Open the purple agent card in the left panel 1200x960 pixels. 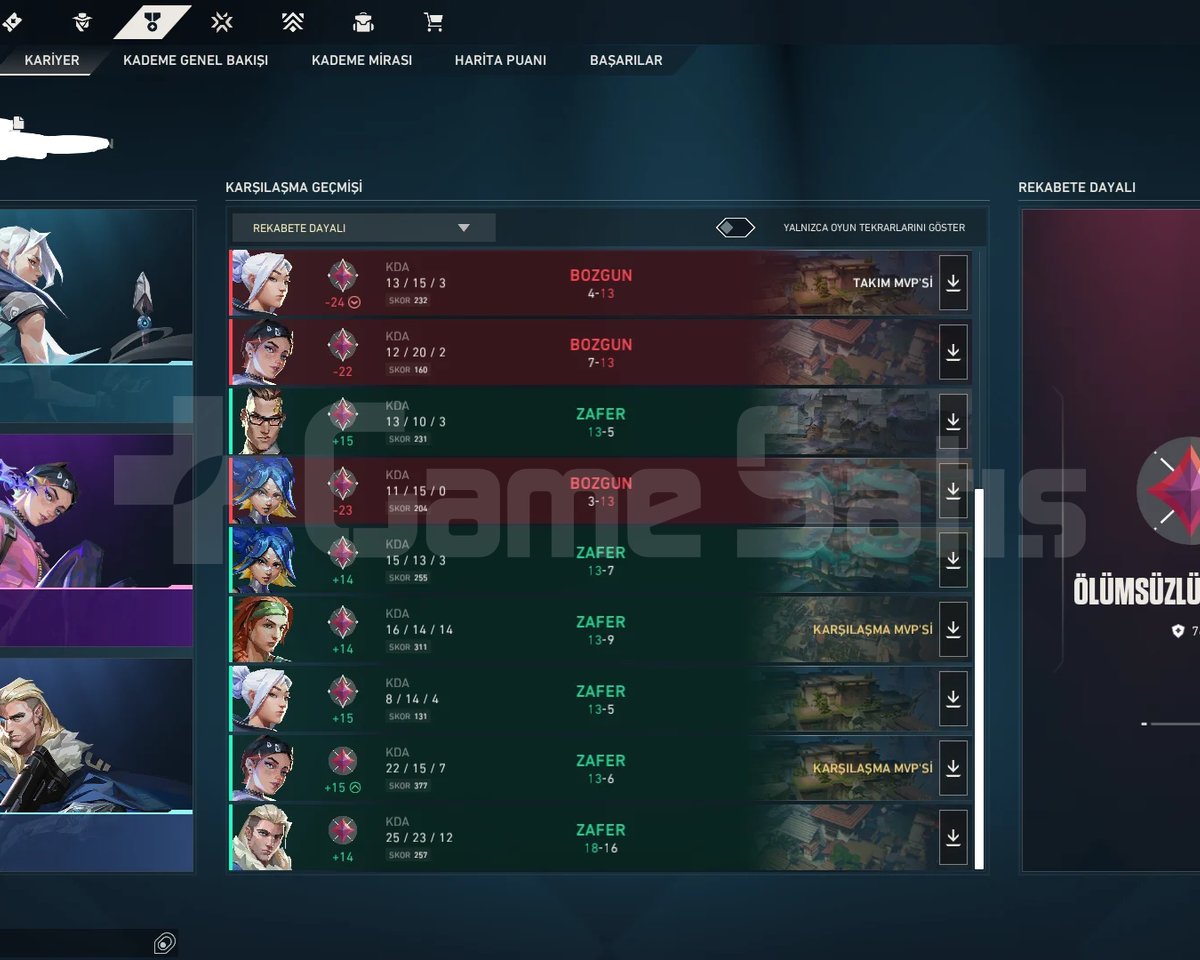pos(96,540)
